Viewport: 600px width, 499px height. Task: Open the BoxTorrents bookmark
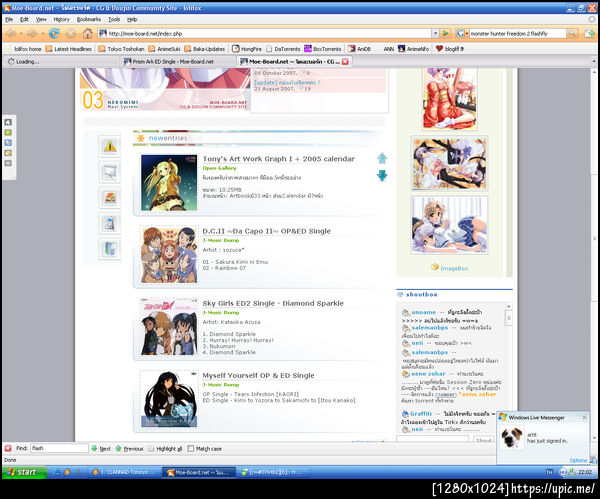323,49
